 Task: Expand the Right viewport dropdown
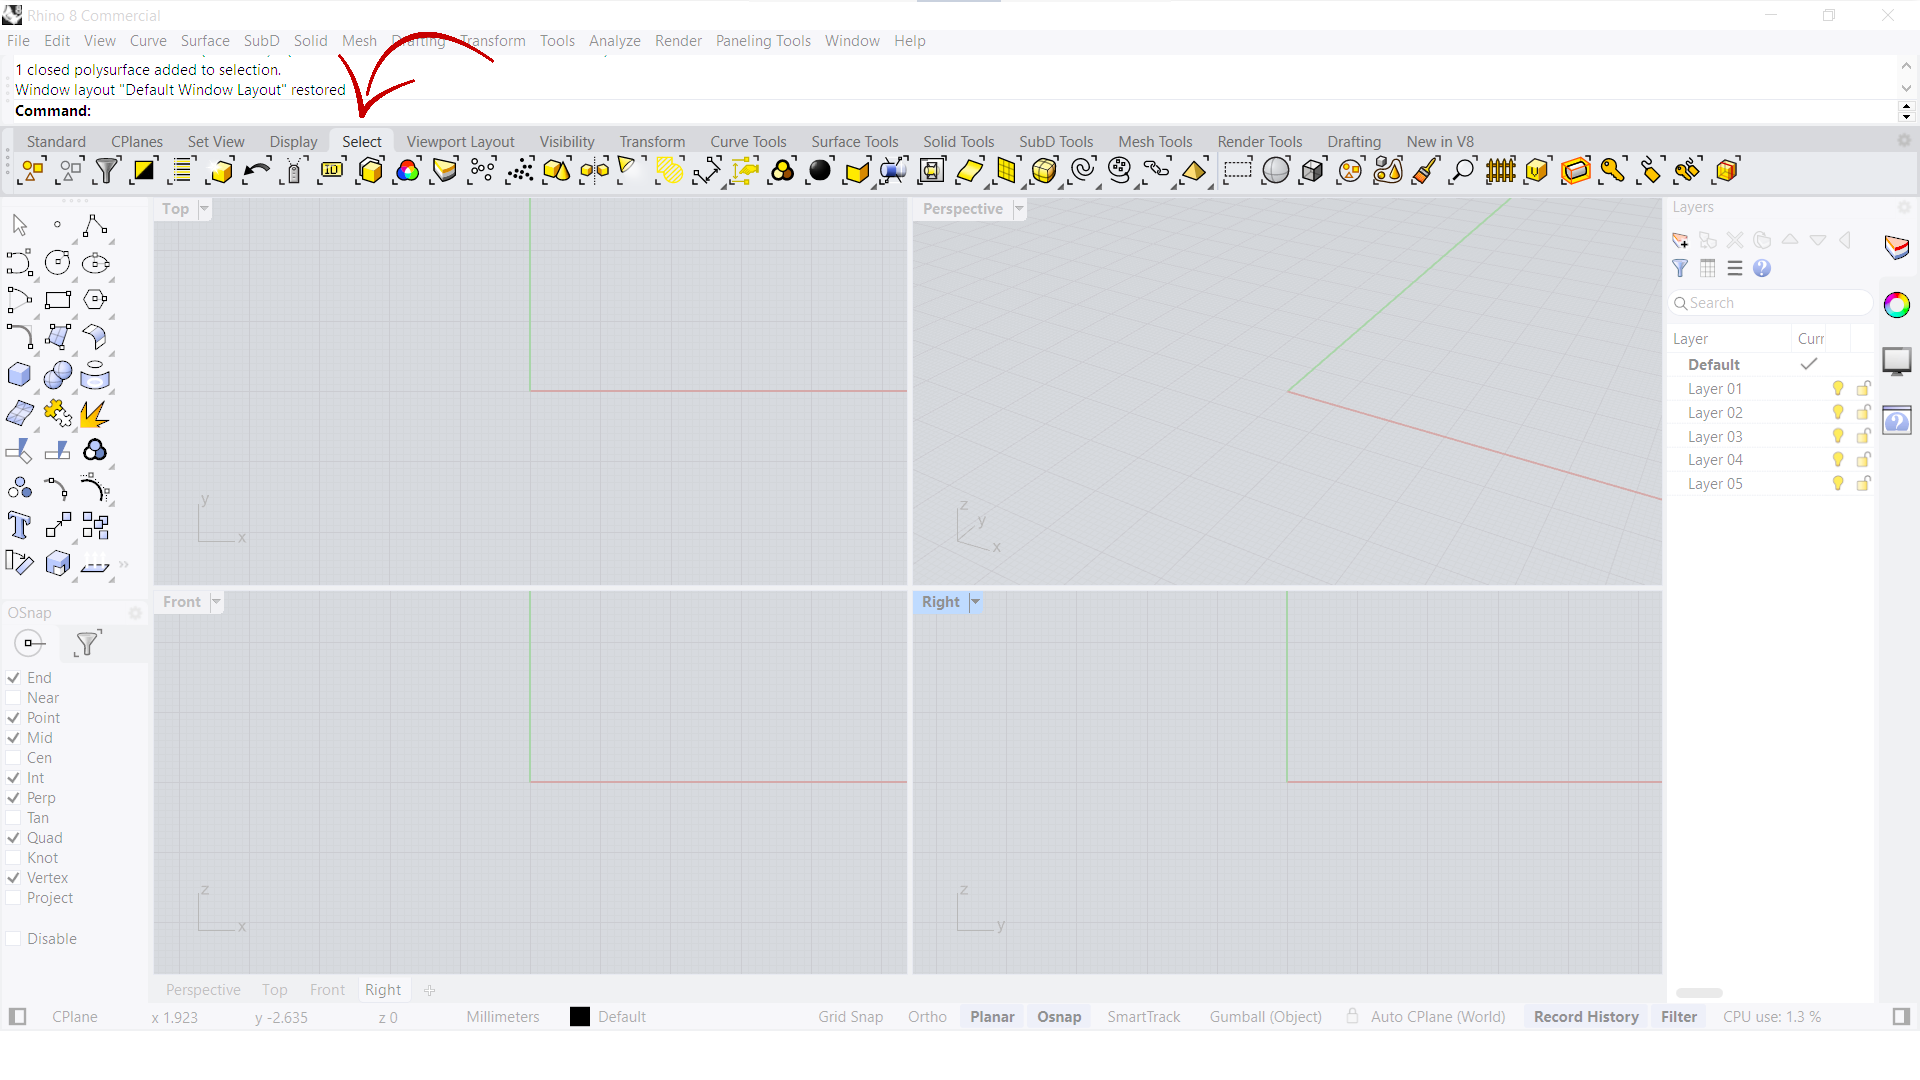click(x=975, y=602)
